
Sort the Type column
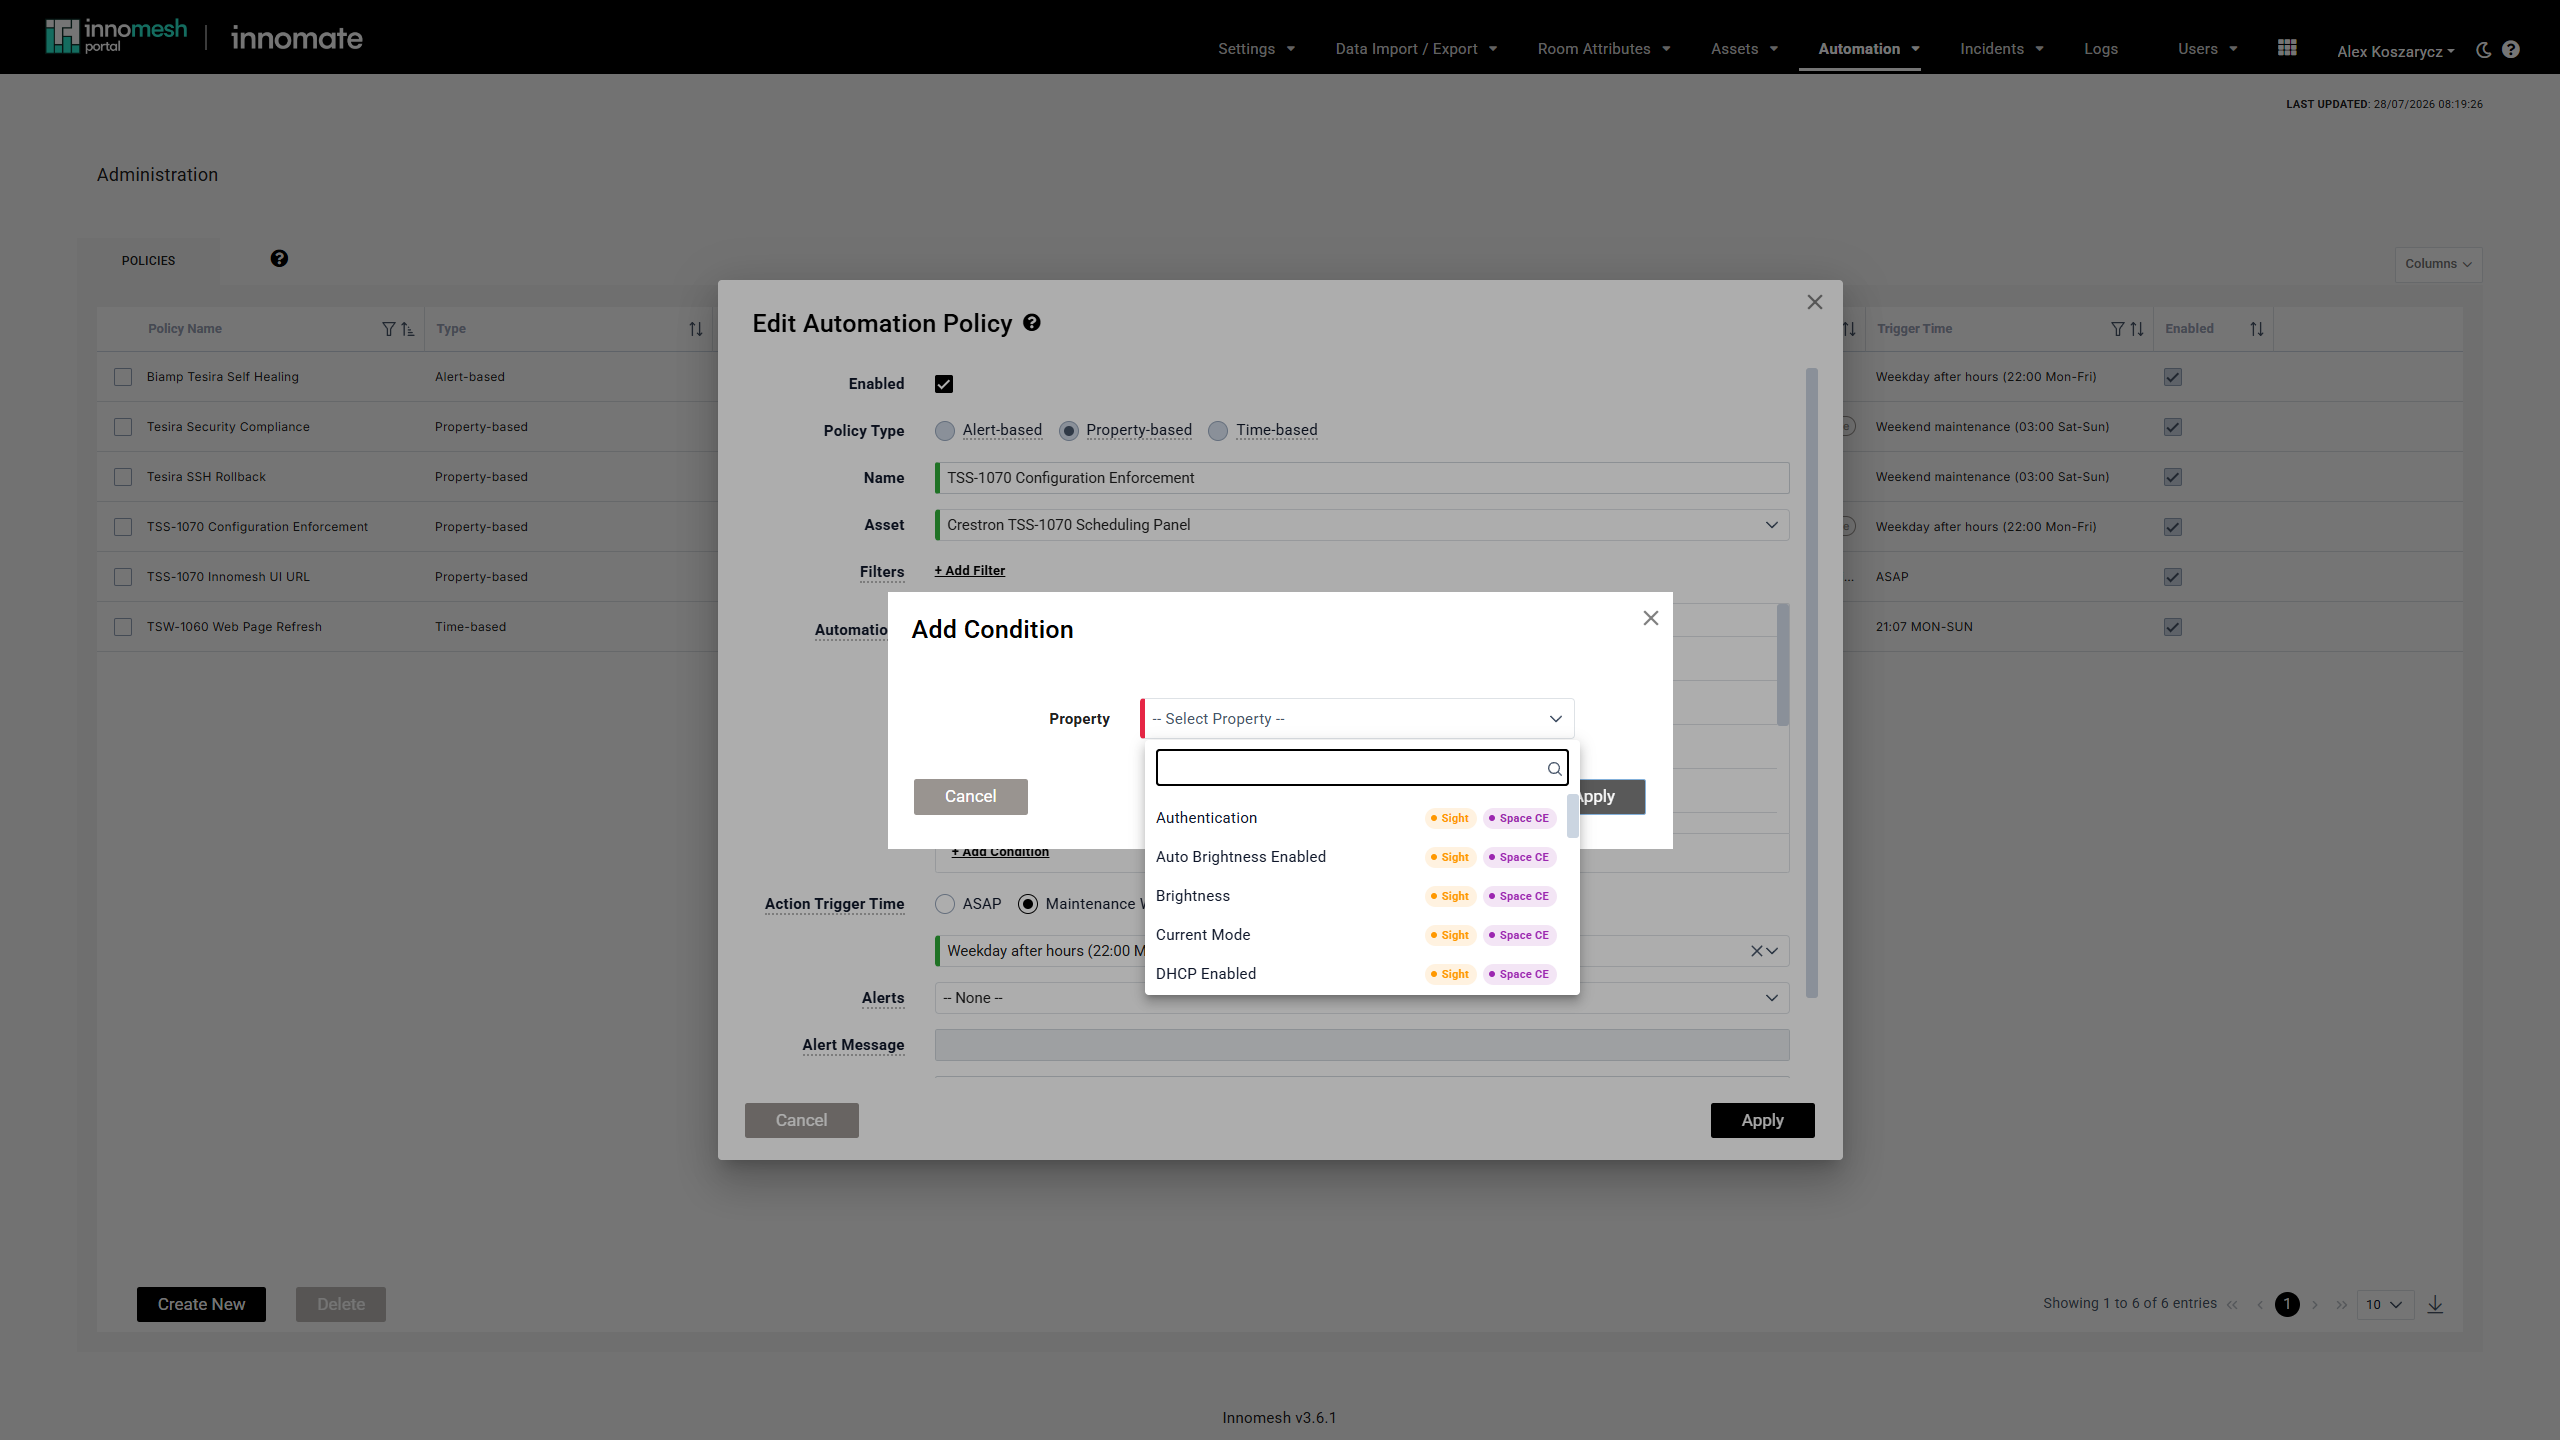[x=696, y=329]
